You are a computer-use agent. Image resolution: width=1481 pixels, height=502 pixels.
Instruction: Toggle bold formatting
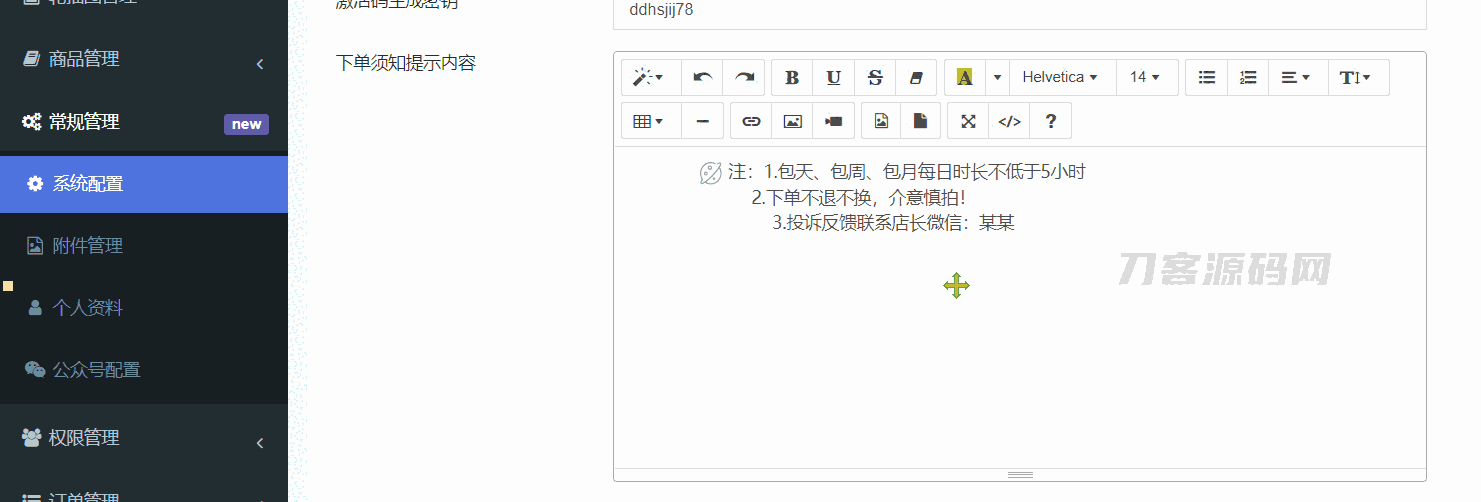pos(792,77)
